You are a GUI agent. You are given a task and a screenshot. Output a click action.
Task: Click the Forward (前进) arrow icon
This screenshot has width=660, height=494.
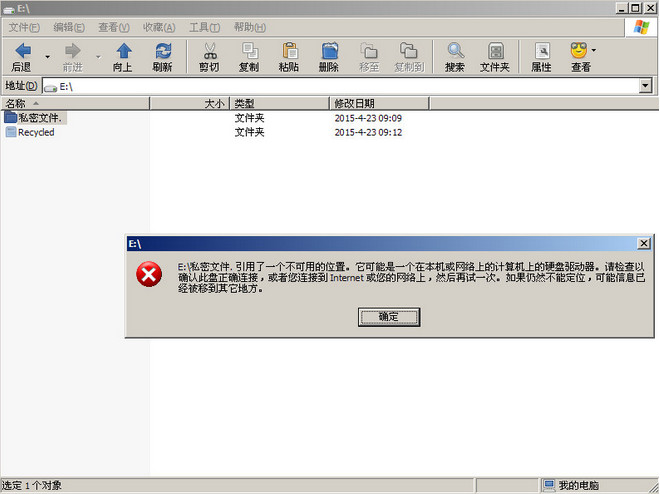click(x=72, y=51)
